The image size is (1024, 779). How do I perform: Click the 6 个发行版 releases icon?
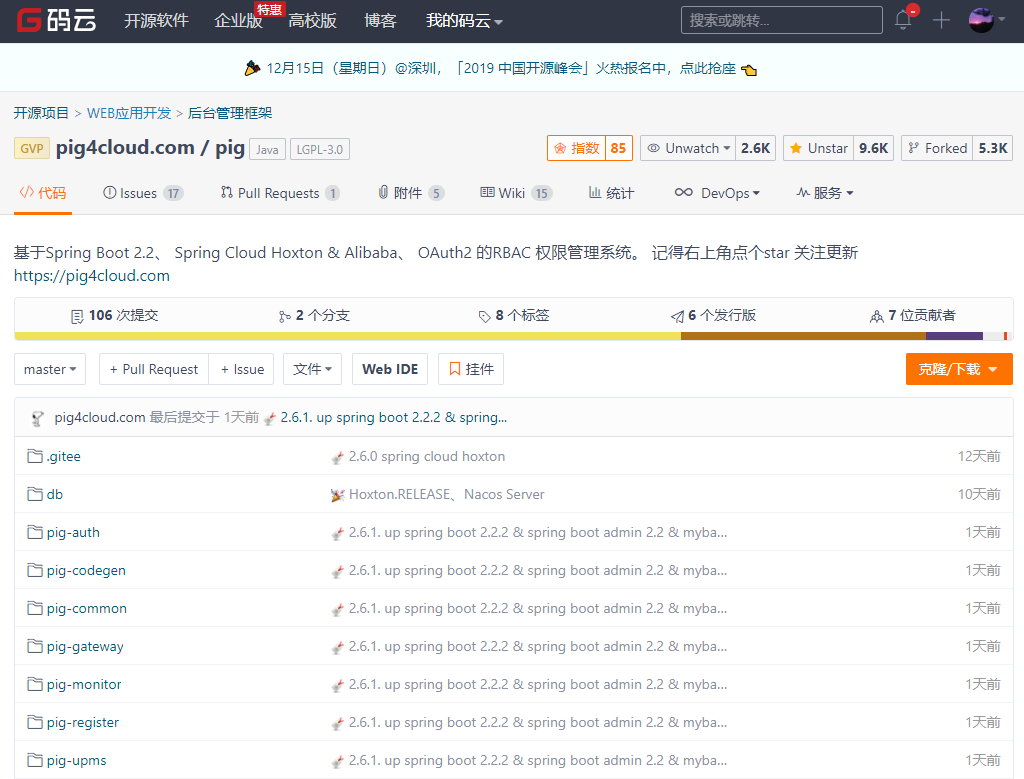click(x=677, y=317)
